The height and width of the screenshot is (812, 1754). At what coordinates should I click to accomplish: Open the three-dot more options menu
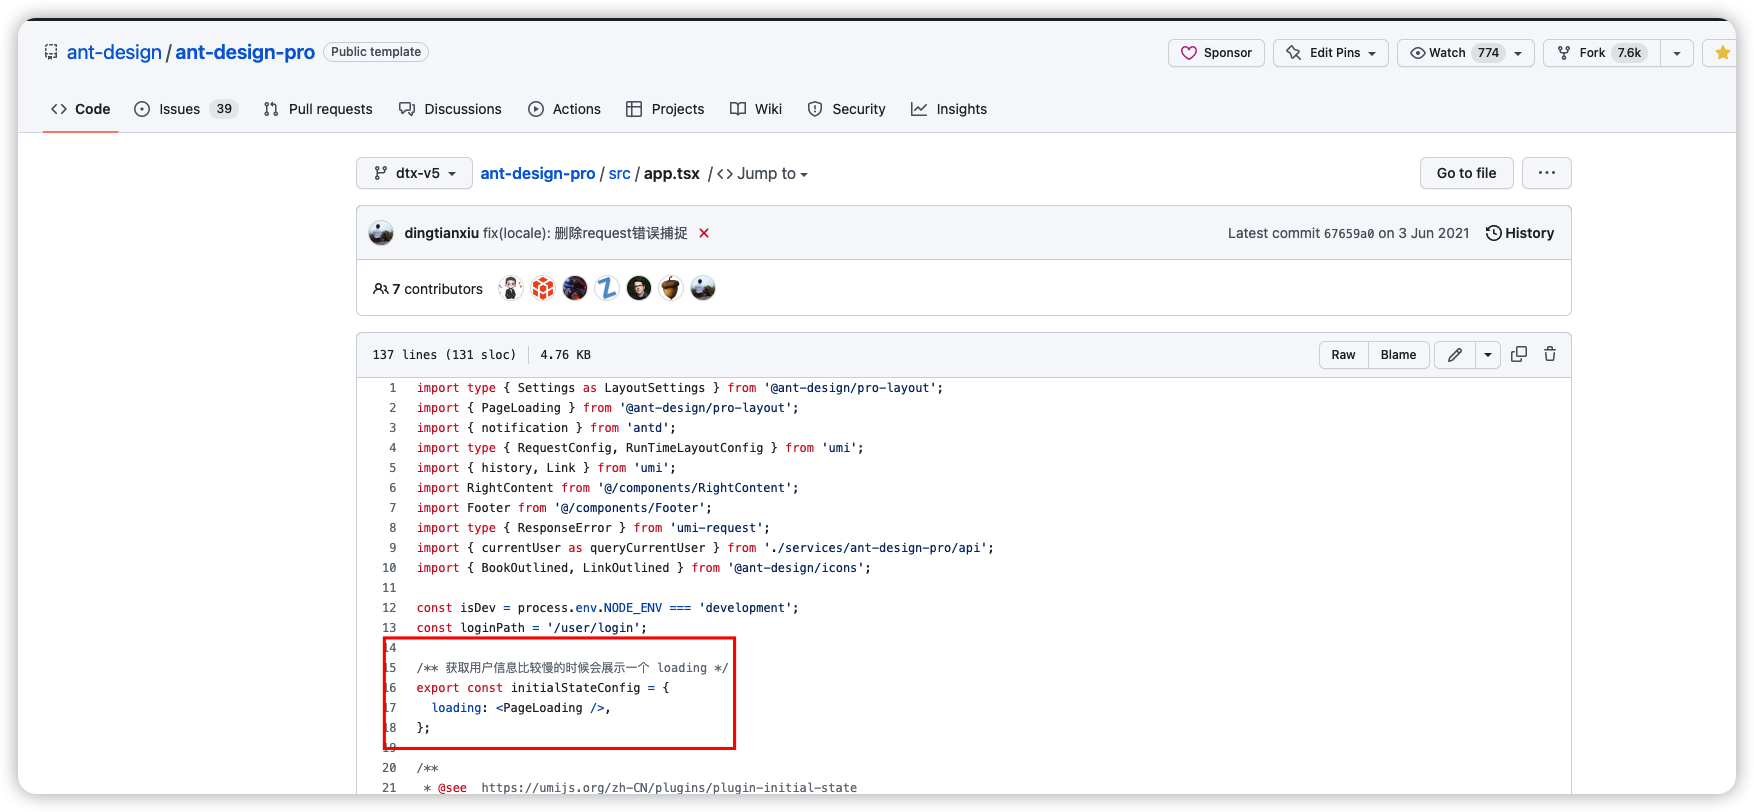coord(1547,173)
